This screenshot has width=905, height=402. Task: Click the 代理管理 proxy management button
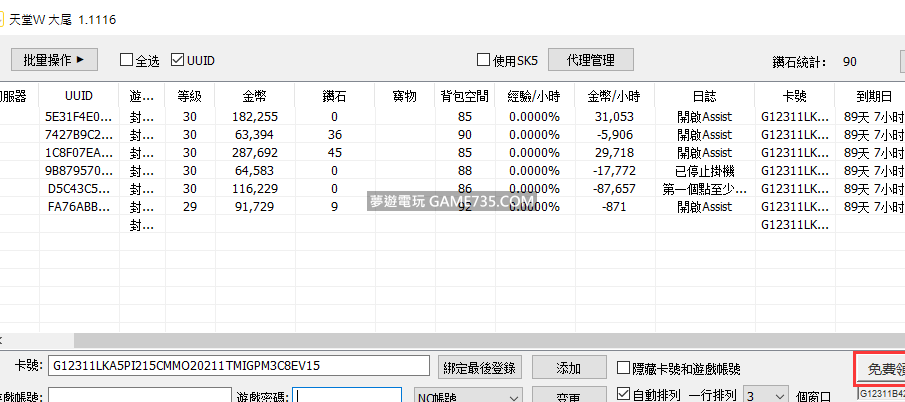tap(589, 60)
